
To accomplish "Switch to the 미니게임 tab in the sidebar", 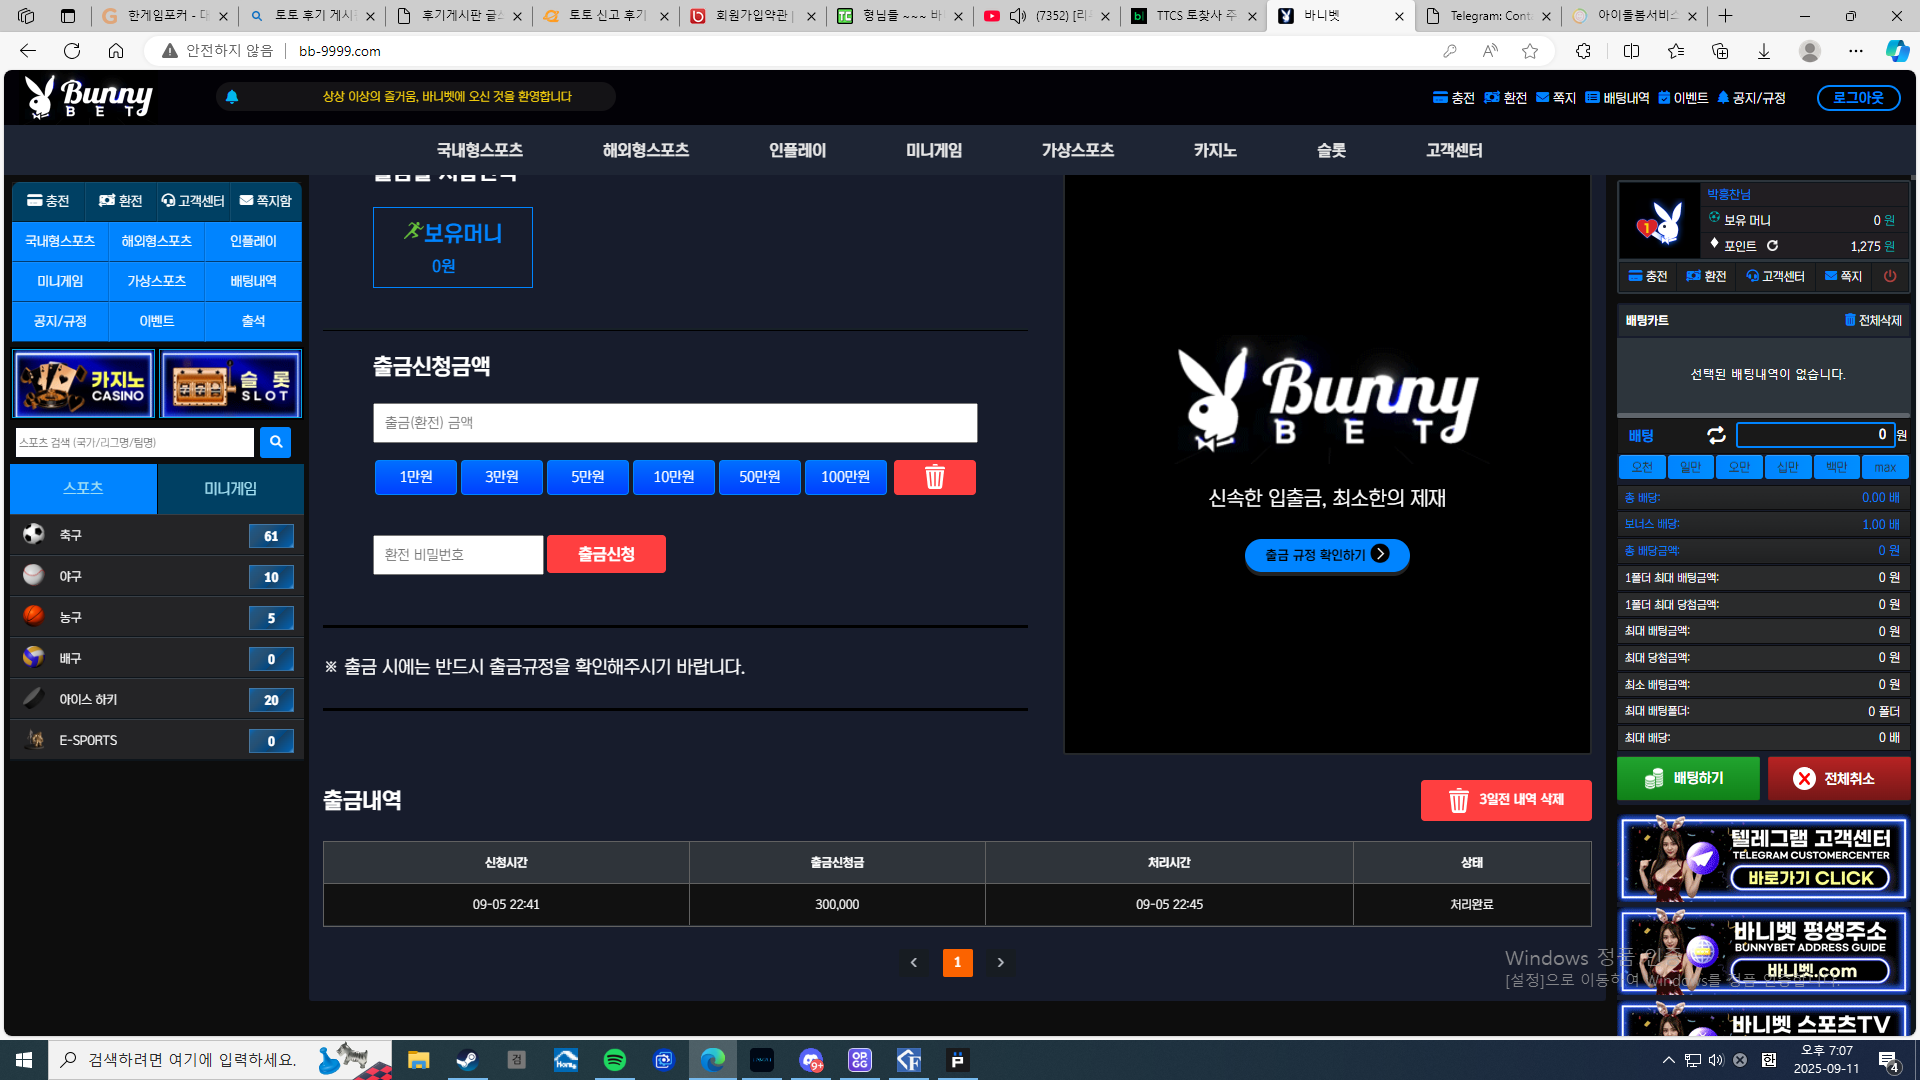I will [x=231, y=488].
